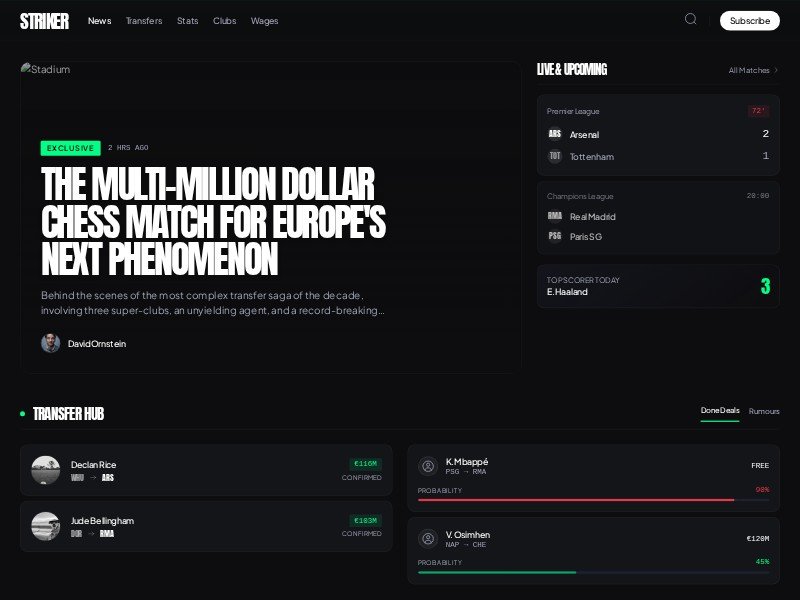
Task: Click the TOT Tottenham club badge
Action: coord(554,156)
